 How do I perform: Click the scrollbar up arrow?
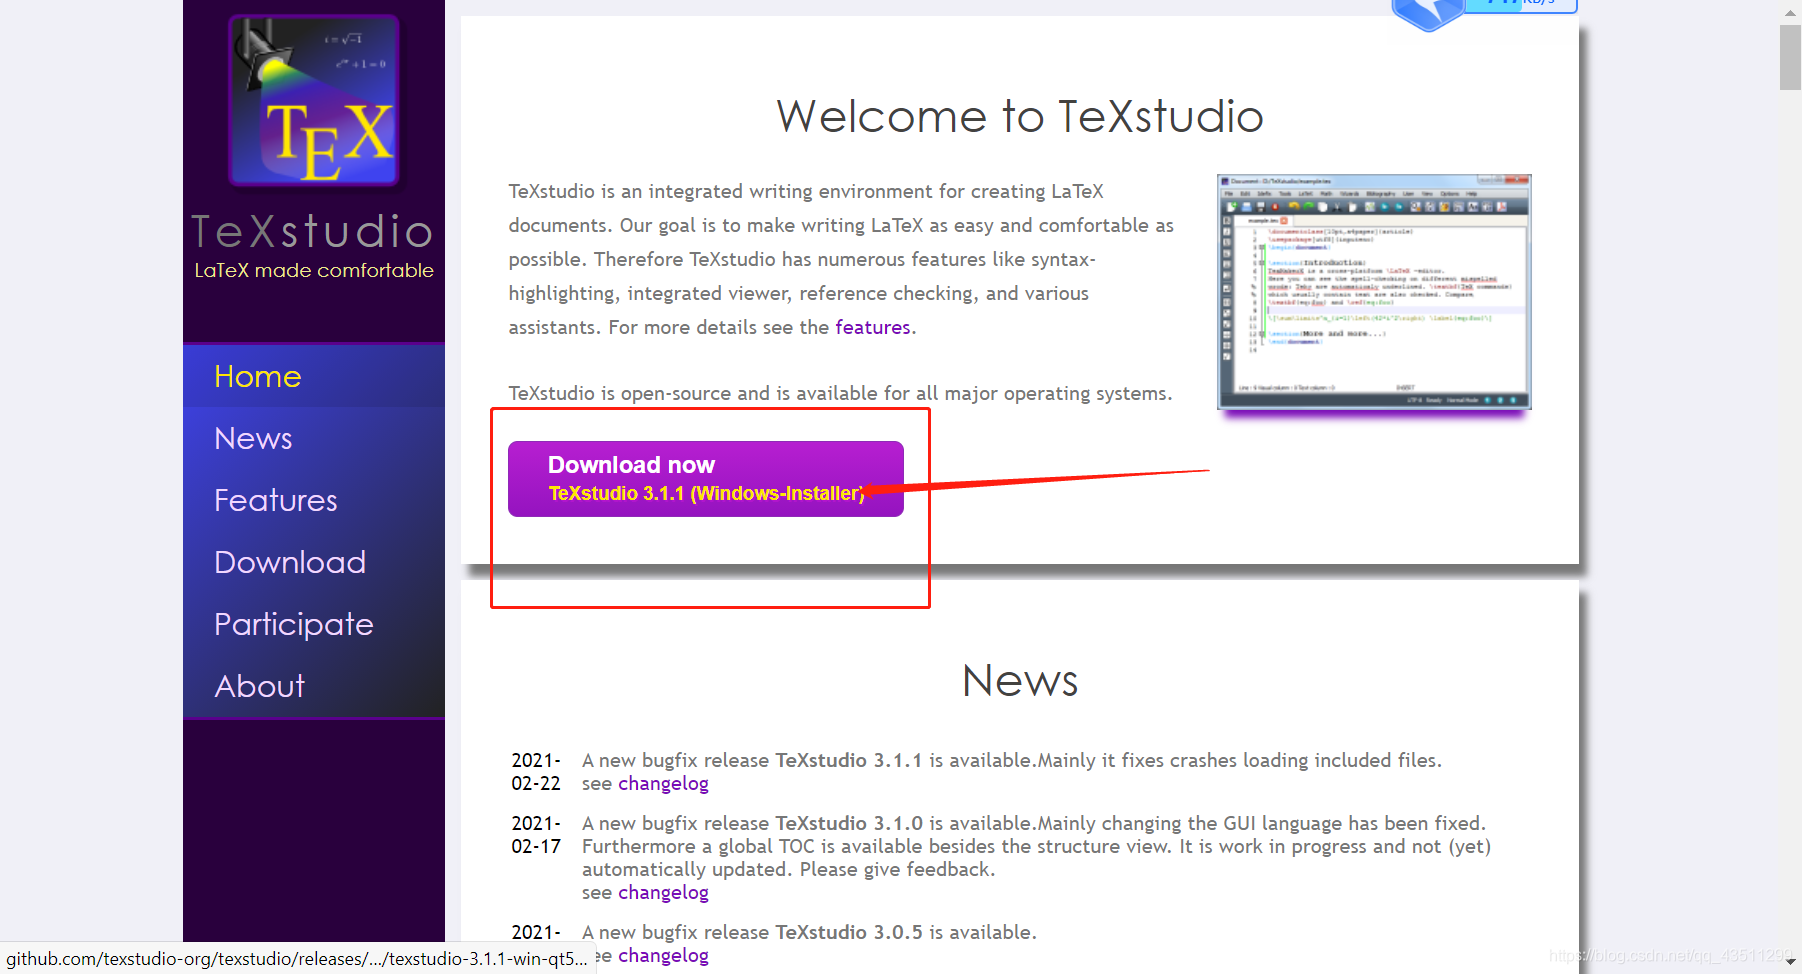[x=1790, y=12]
